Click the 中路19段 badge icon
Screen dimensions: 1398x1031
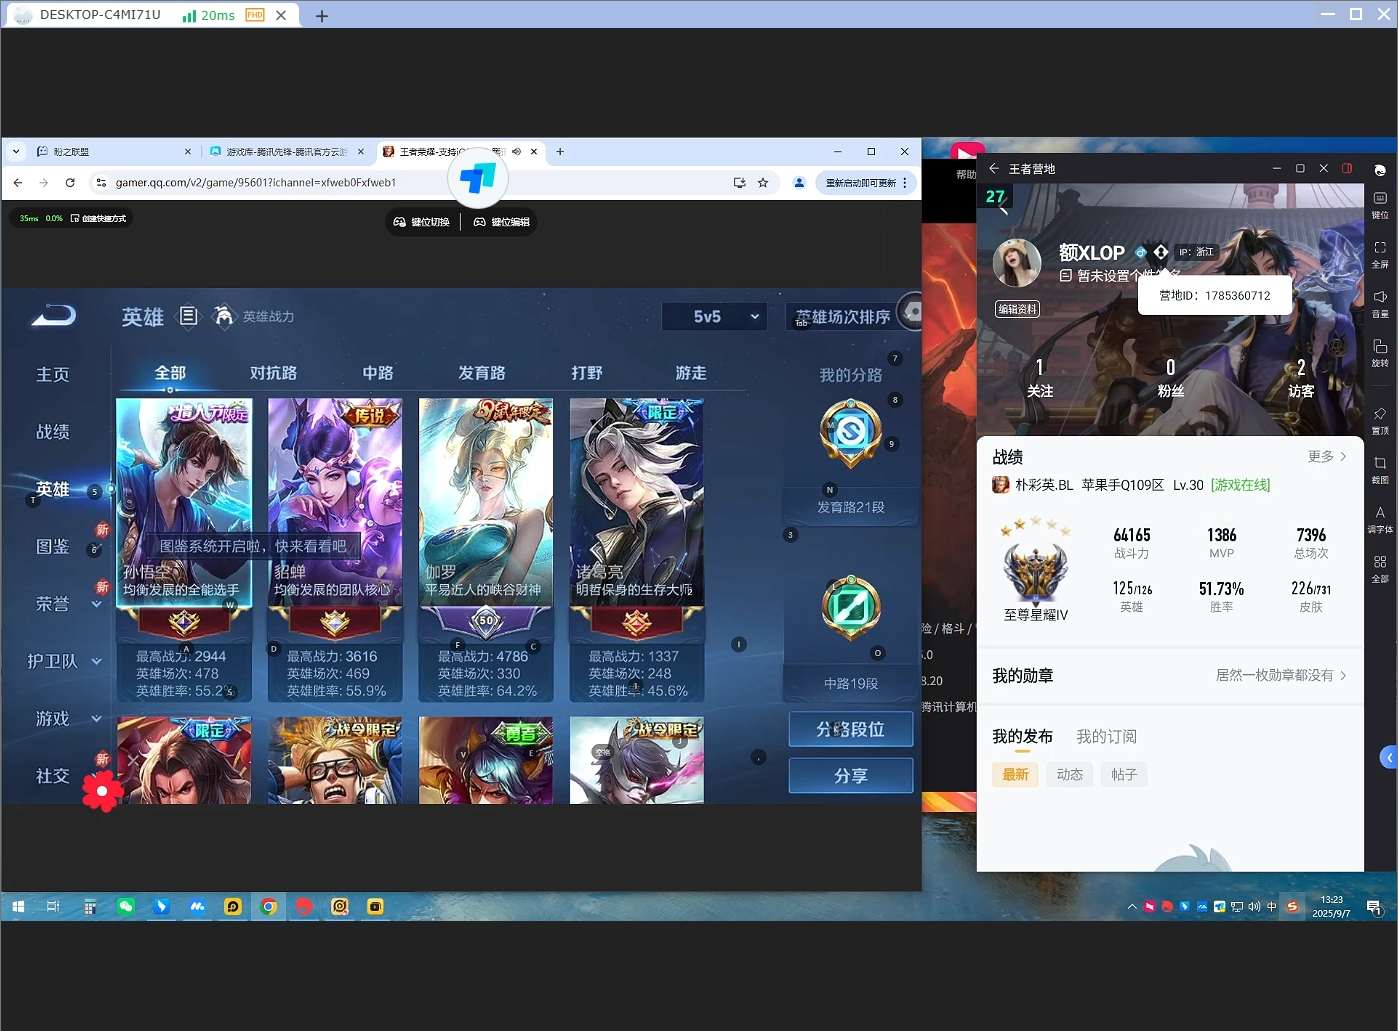click(x=851, y=608)
